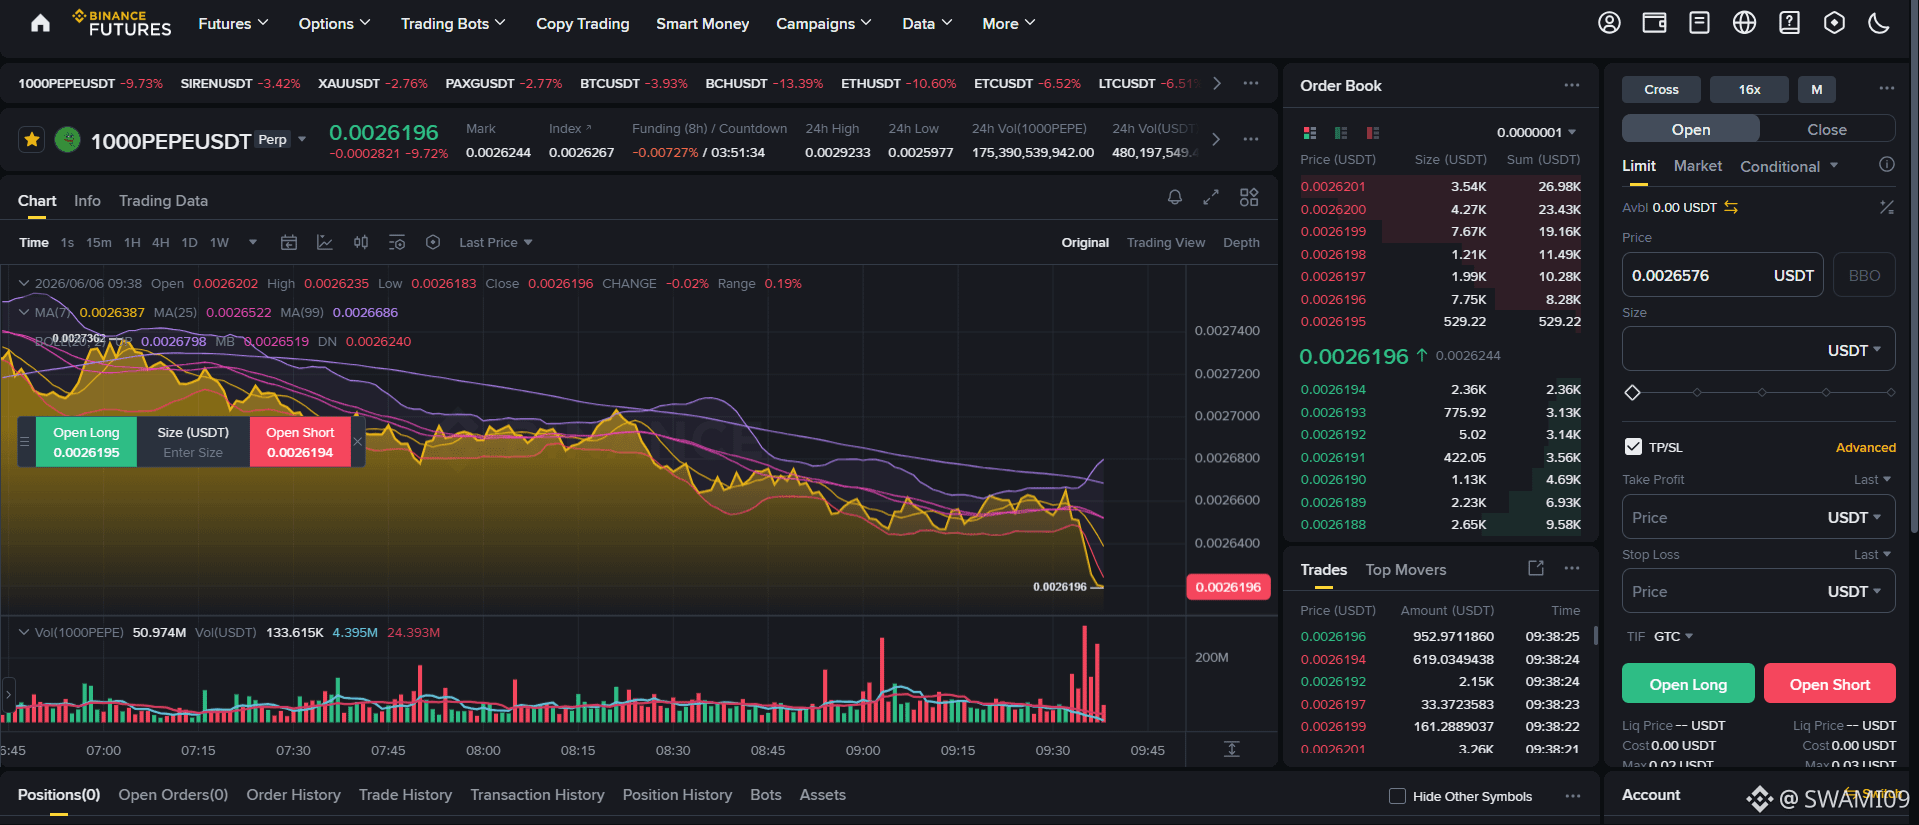
Task: Open the Top Movers tab
Action: click(1405, 569)
